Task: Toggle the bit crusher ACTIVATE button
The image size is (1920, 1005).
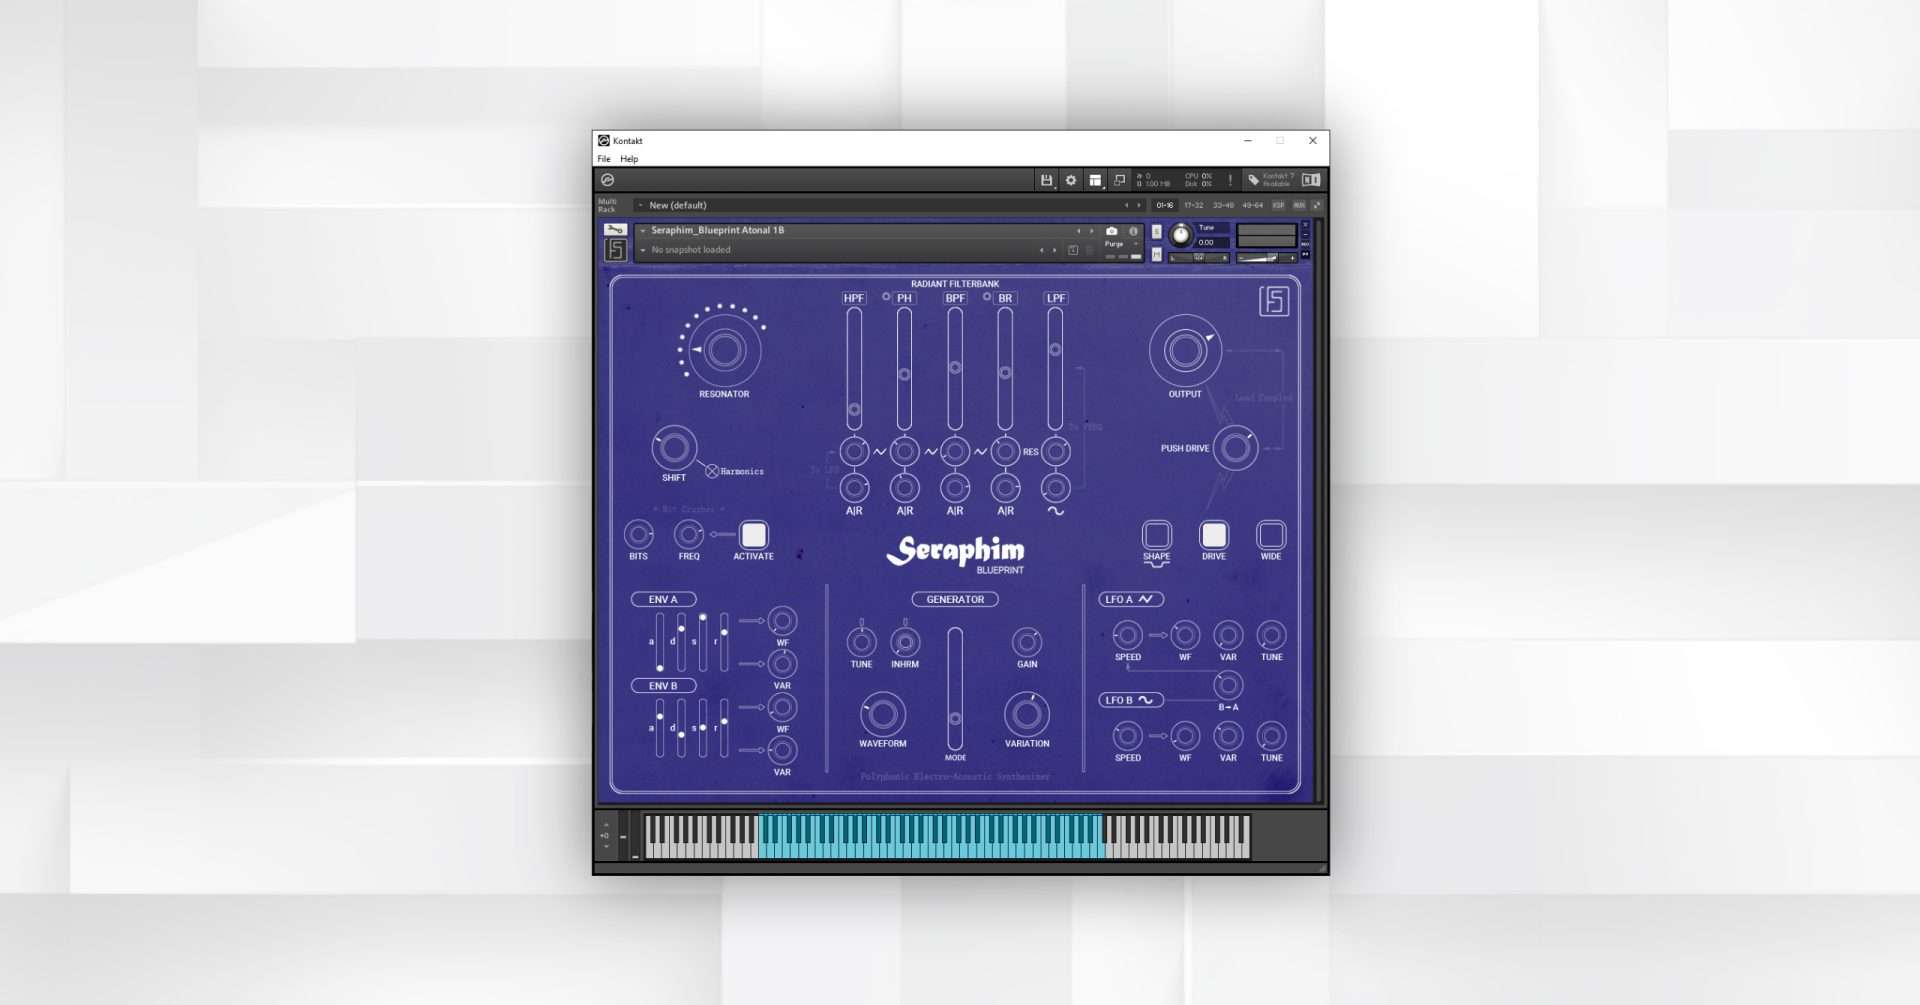Action: coord(754,535)
